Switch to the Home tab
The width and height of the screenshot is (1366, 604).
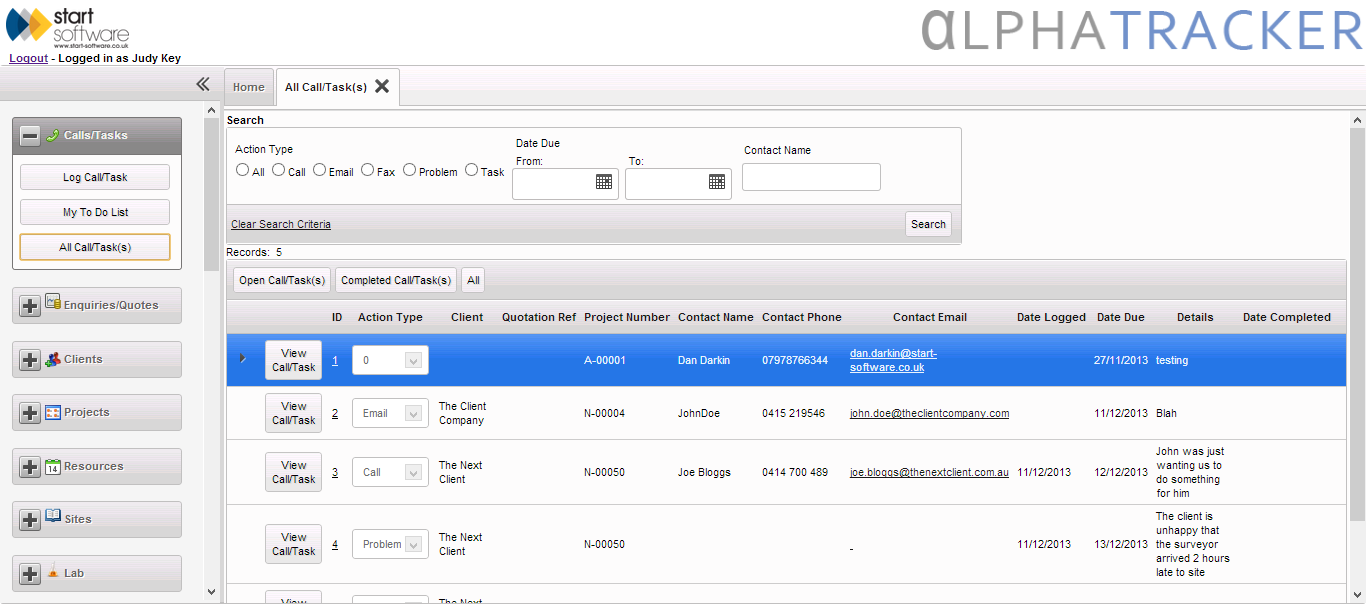(248, 87)
